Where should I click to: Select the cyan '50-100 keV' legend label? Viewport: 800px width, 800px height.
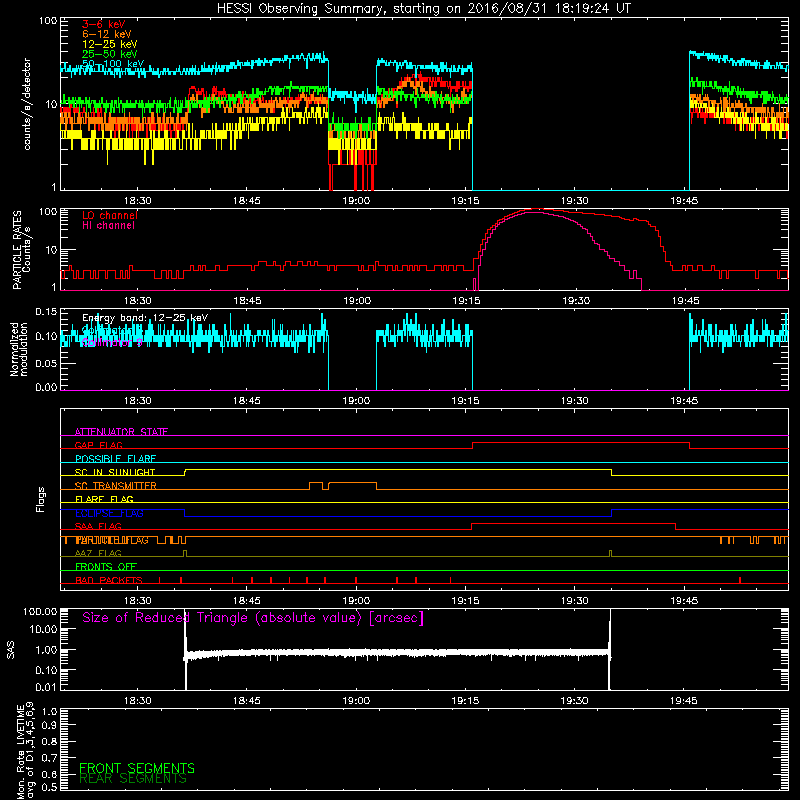tap(113, 64)
